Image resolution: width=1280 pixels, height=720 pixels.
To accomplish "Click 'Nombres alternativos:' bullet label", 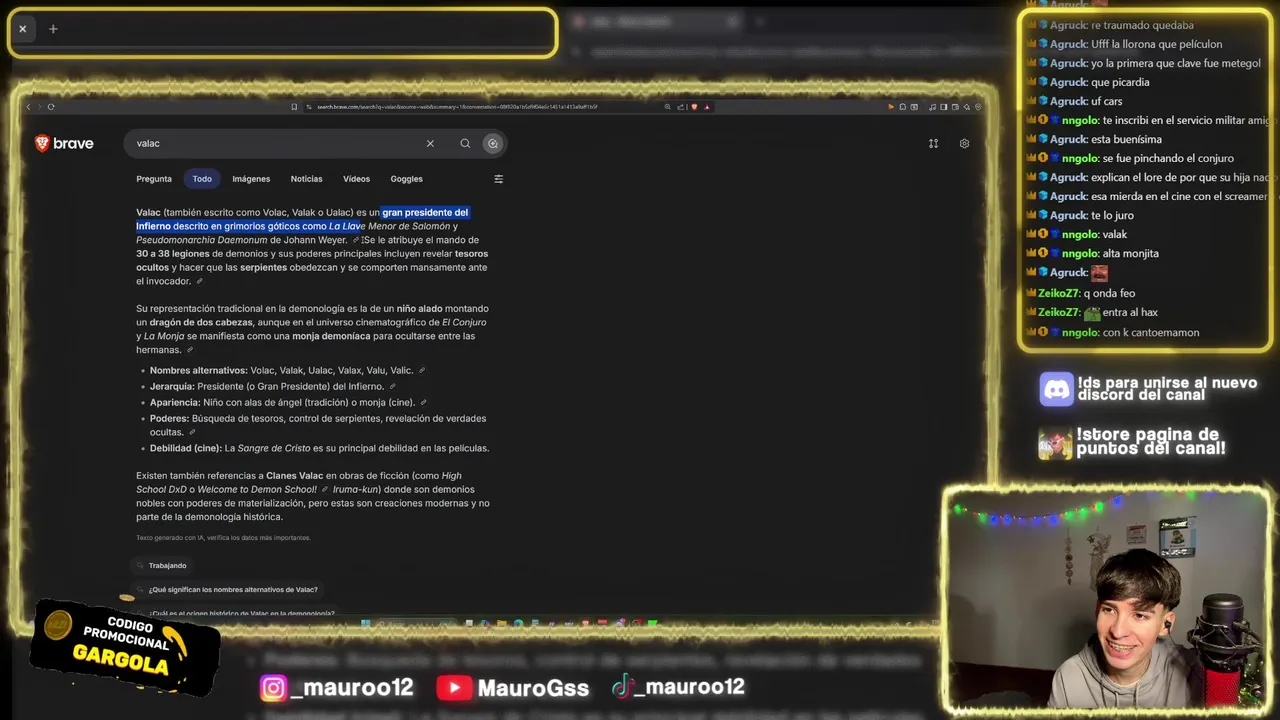I will click(x=198, y=371).
